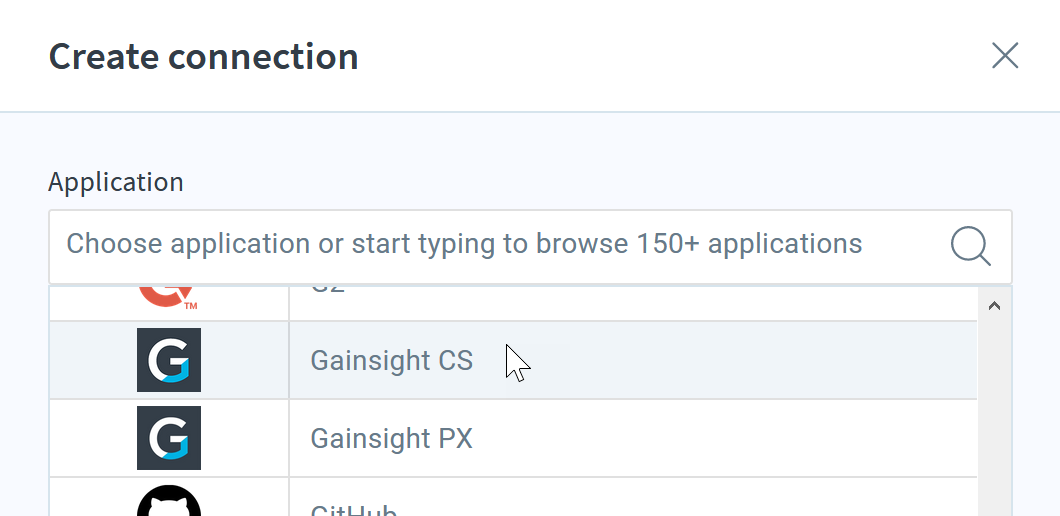Viewport: 1060px width, 516px height.
Task: Click the Gainsight PX logo icon
Action: click(x=169, y=438)
